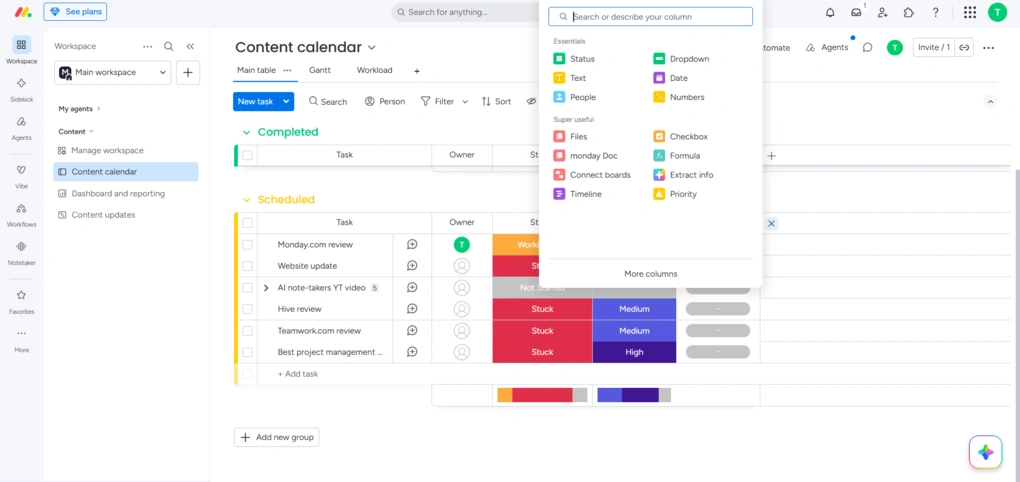This screenshot has width=1020, height=482.
Task: Add column plus in Completed group header
Action: [772, 155]
